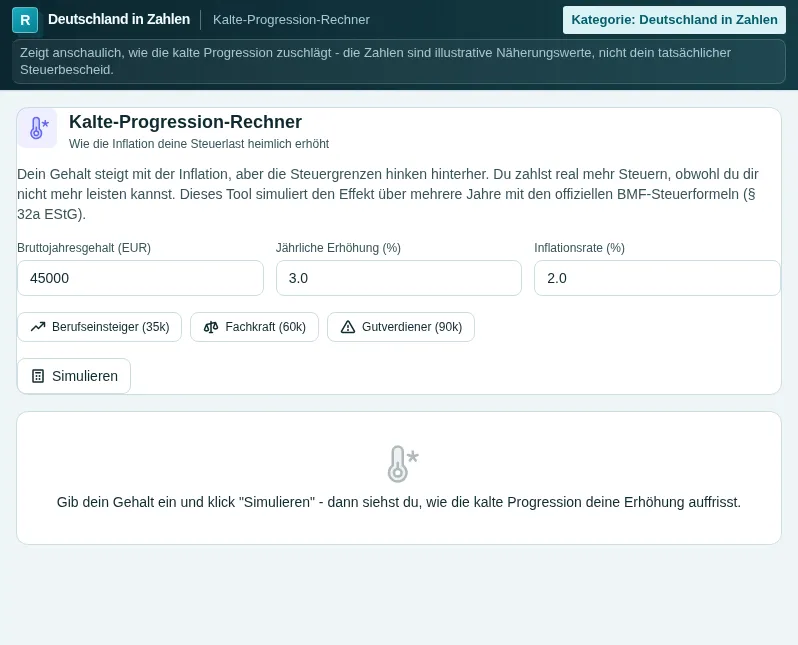
Task: Click the hint text 'Gib dein Gehalt ein und klick'
Action: pos(398,502)
